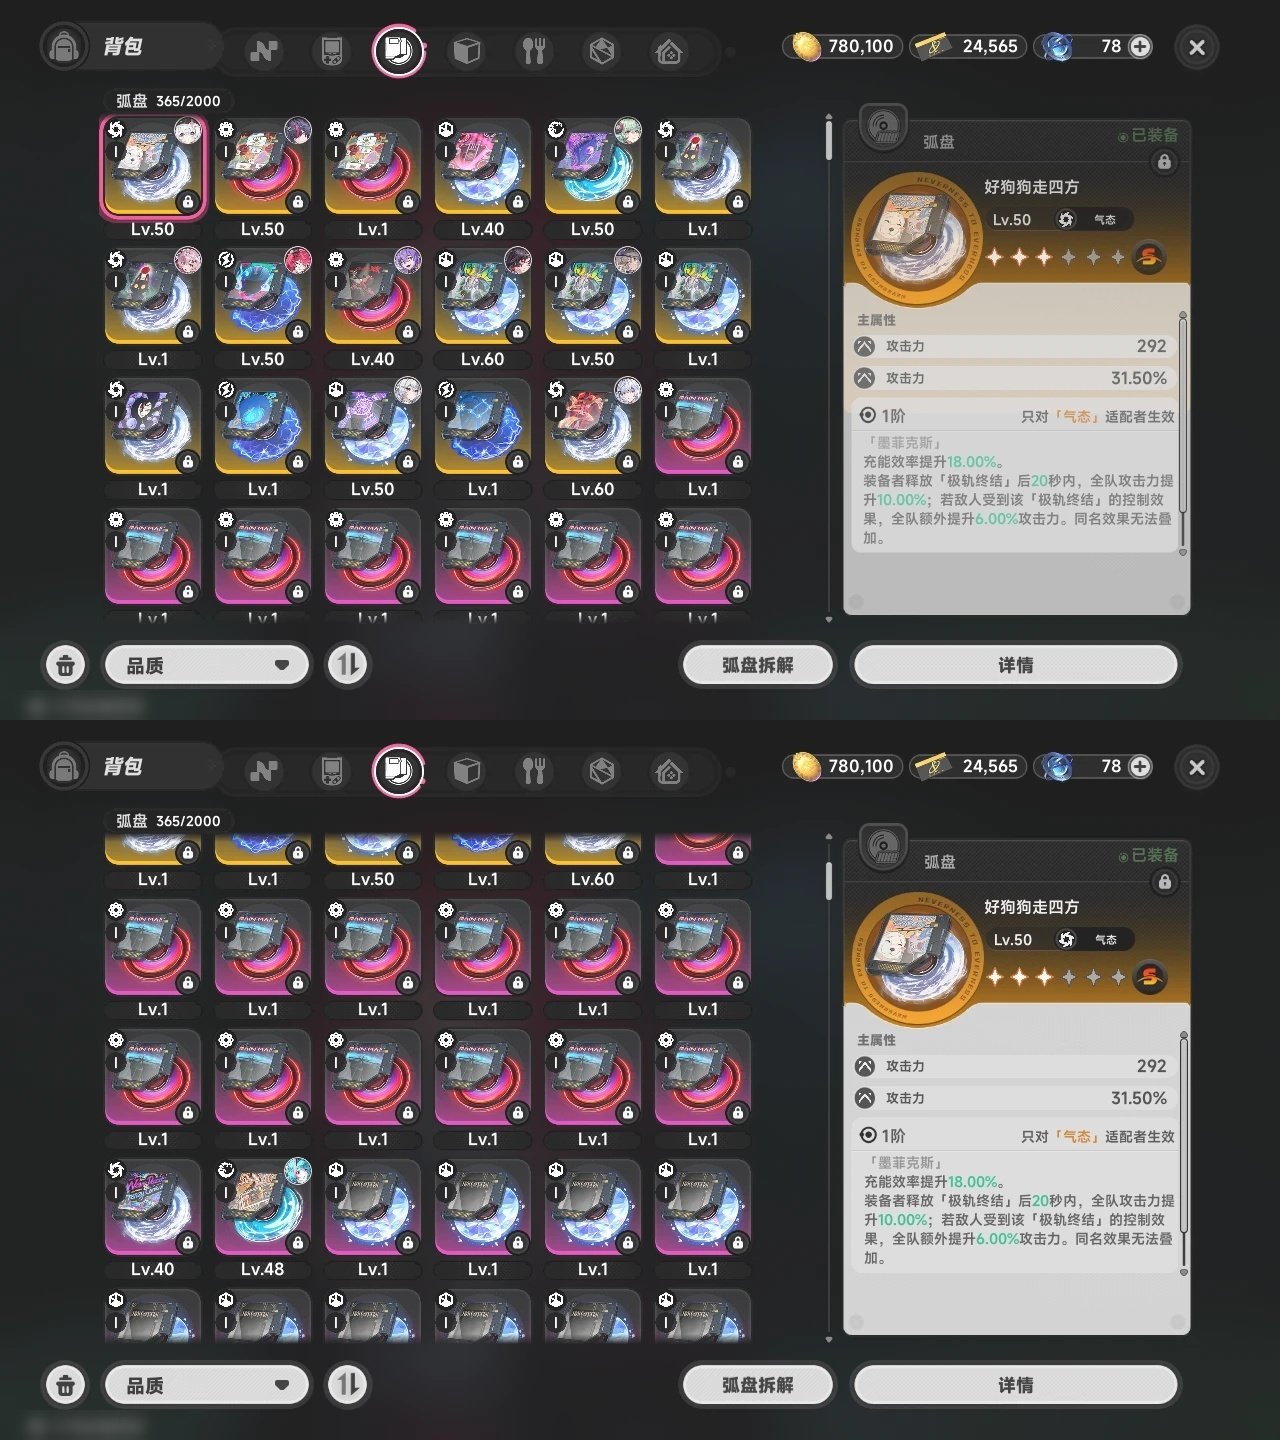The height and width of the screenshot is (1440, 1280).
Task: Toggle lock on the 好狗狗走四方 detail panel, upper view
Action: 1164,161
